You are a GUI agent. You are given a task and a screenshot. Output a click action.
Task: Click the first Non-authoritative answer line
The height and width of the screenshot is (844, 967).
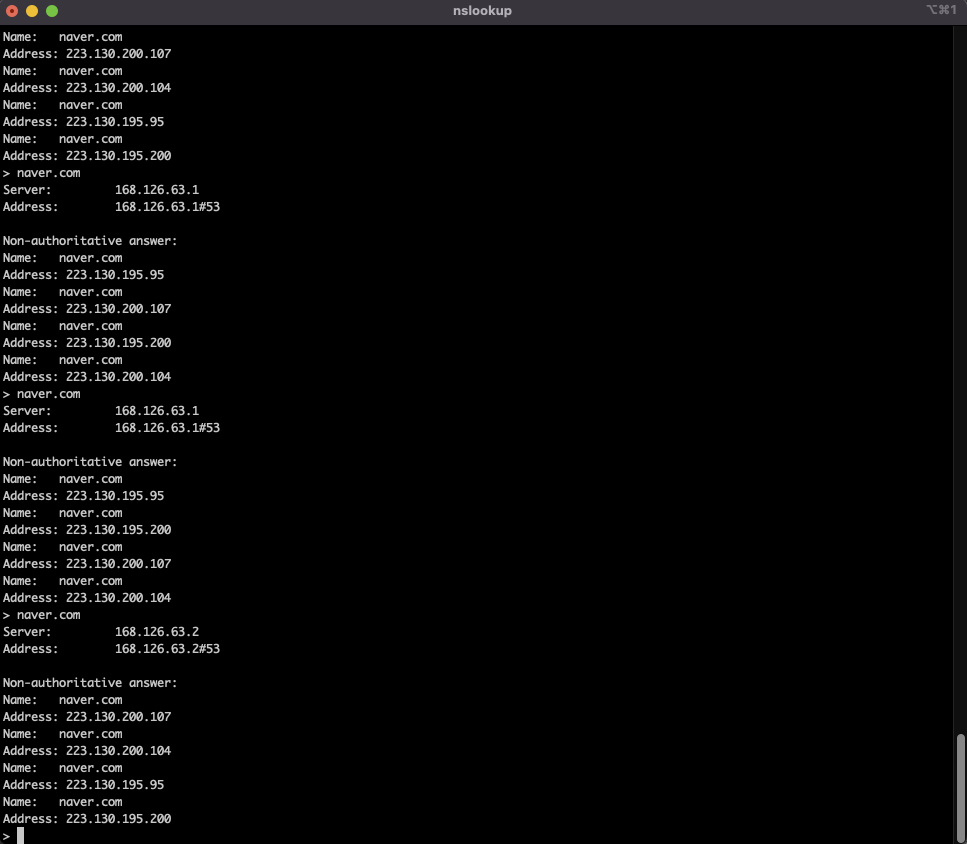90,240
